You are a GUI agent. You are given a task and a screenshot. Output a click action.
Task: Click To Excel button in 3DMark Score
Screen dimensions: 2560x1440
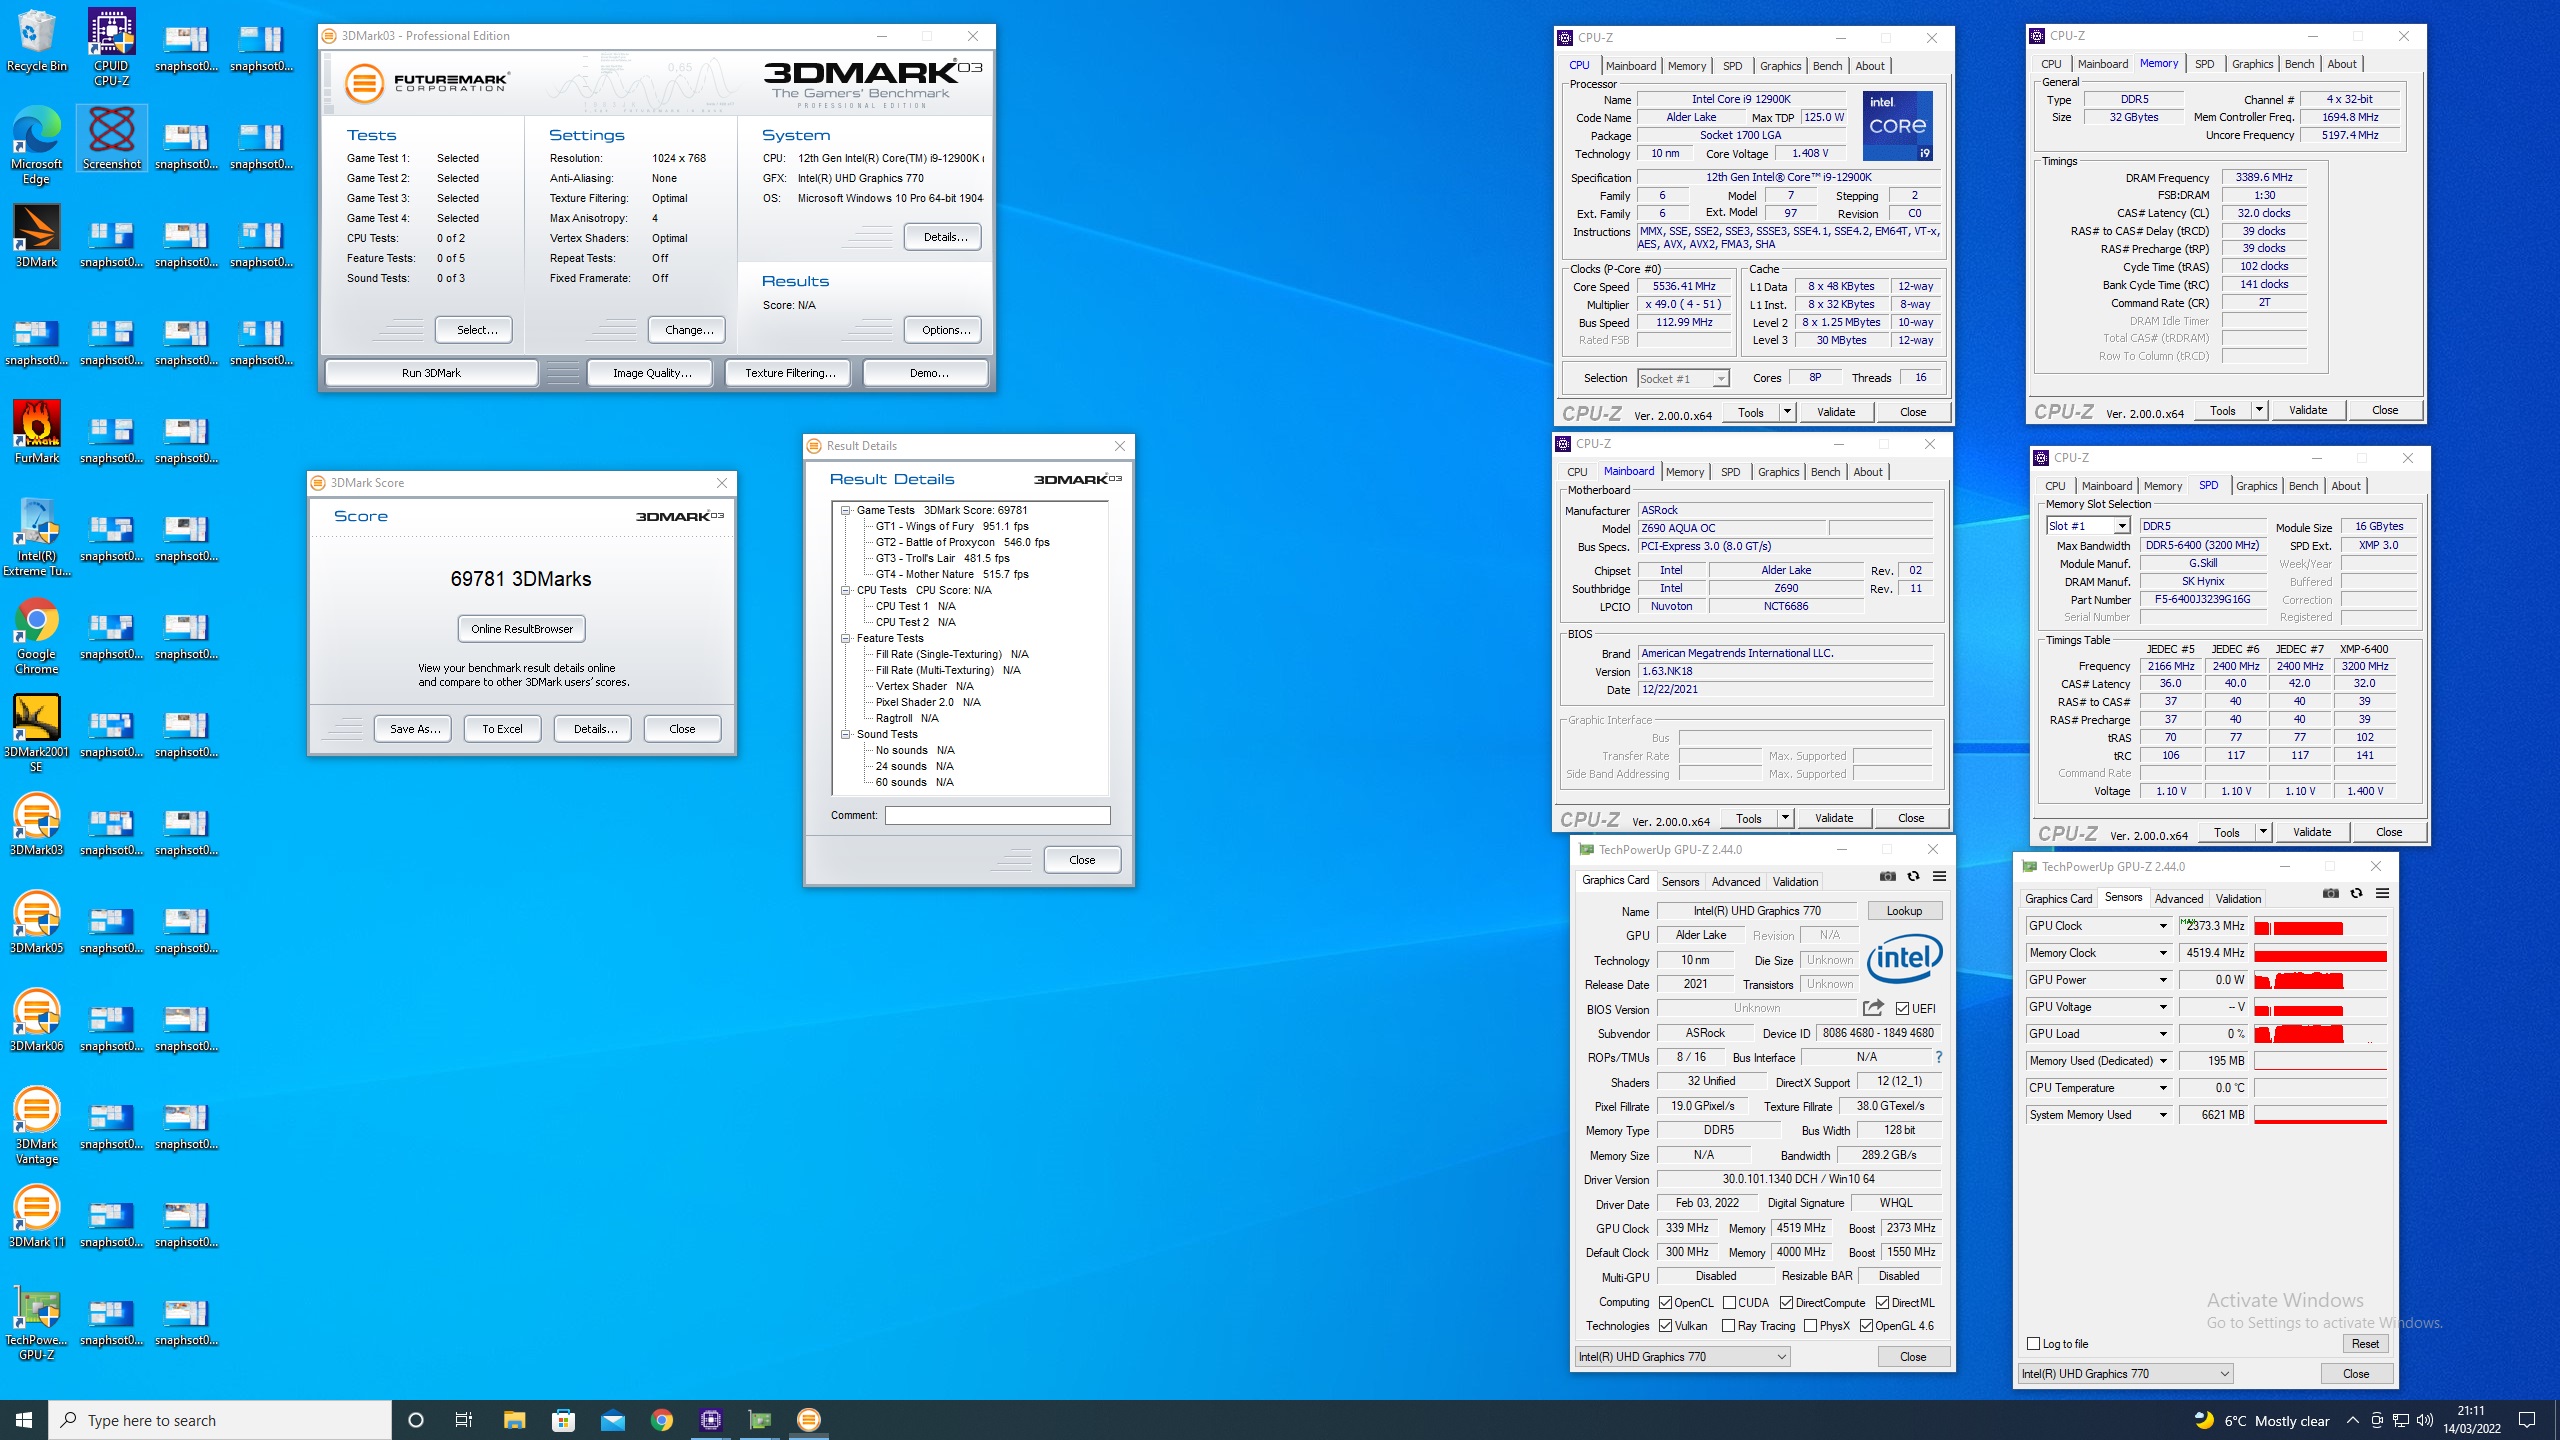[x=502, y=729]
